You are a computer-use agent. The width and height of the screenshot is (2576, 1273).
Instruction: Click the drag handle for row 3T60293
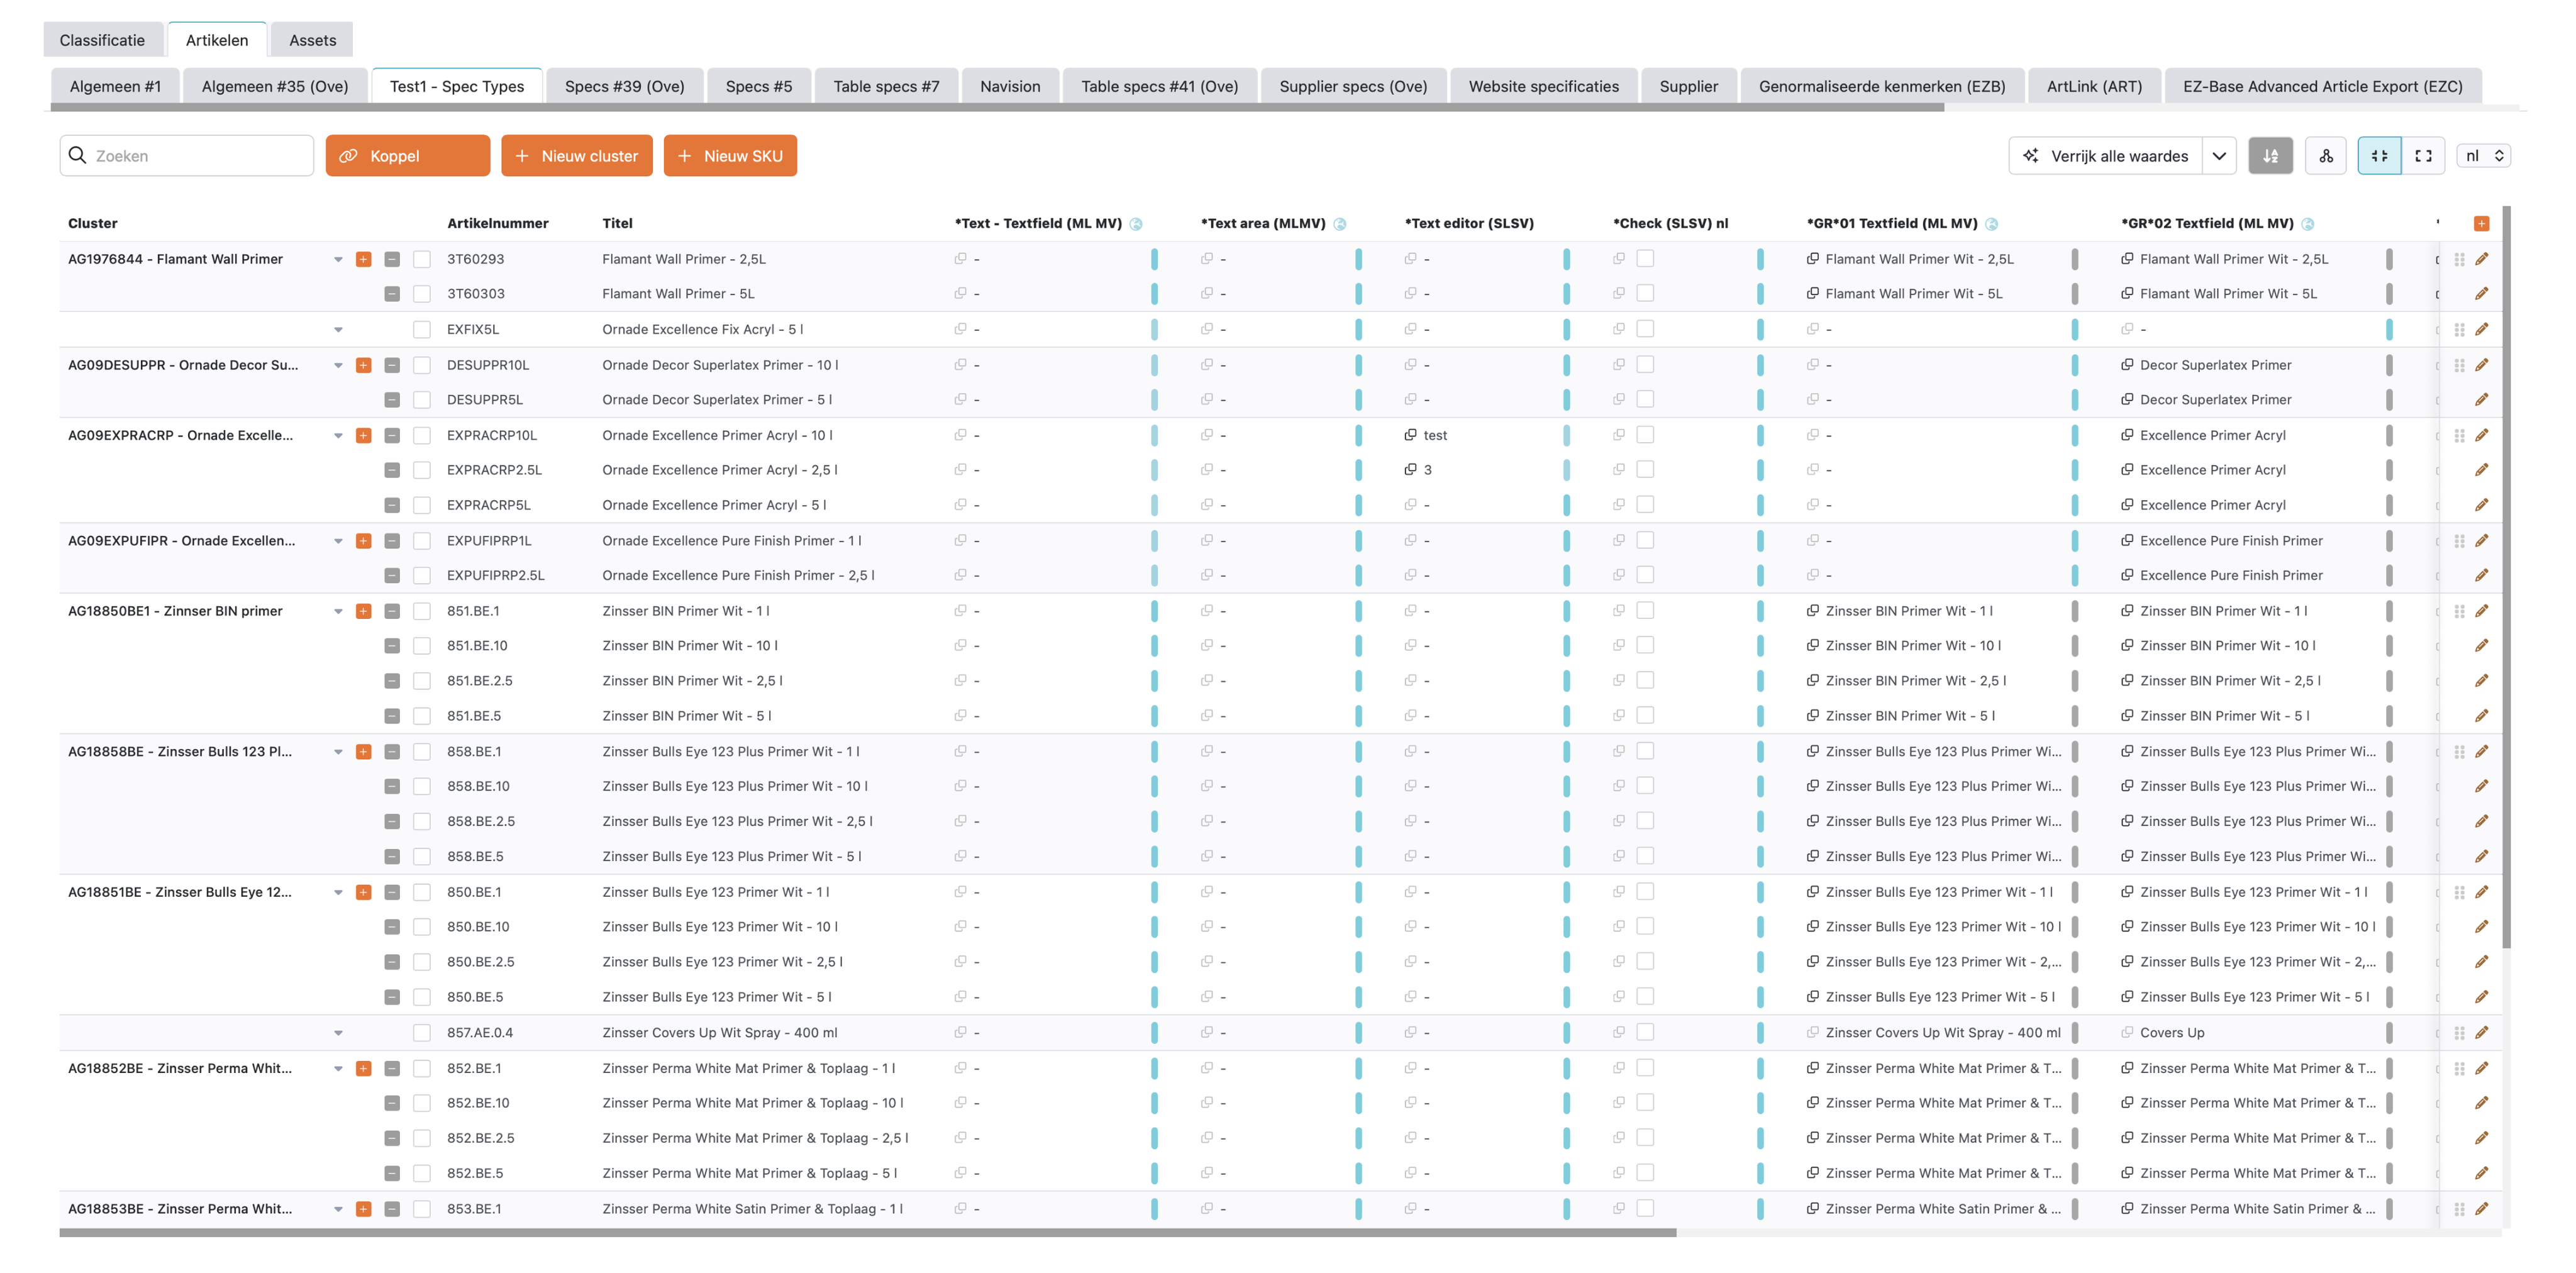(x=2459, y=259)
